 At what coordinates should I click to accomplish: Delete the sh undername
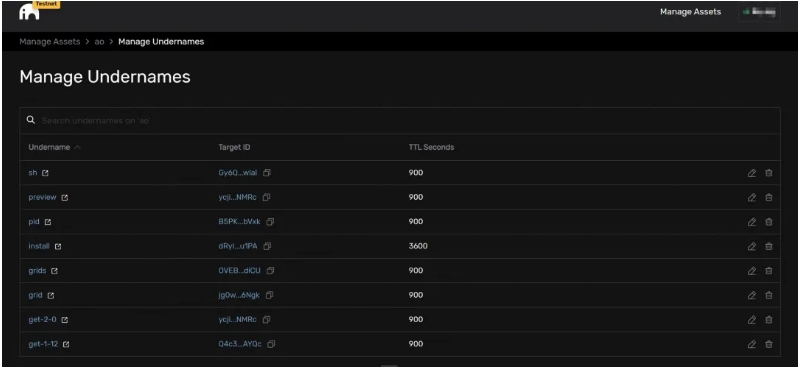pyautogui.click(x=769, y=173)
